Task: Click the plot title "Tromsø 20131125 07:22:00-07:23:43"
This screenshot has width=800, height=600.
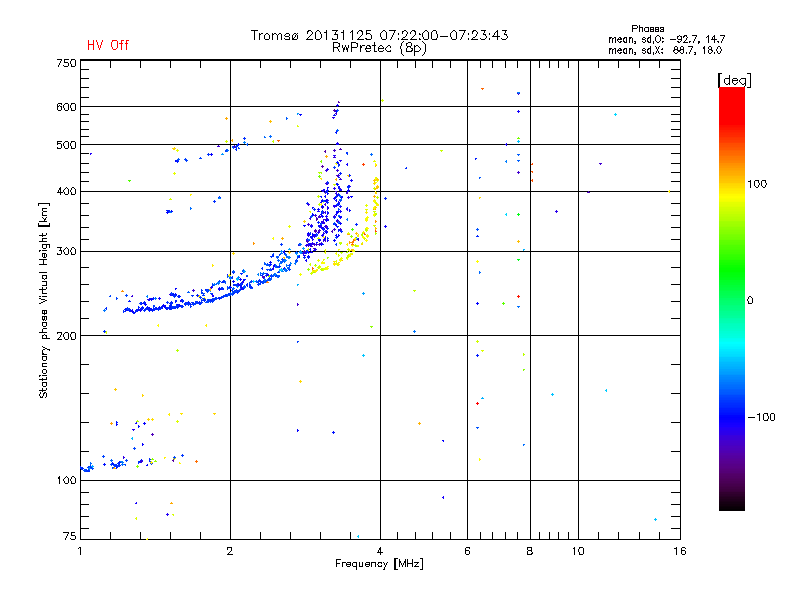Action: click(380, 35)
